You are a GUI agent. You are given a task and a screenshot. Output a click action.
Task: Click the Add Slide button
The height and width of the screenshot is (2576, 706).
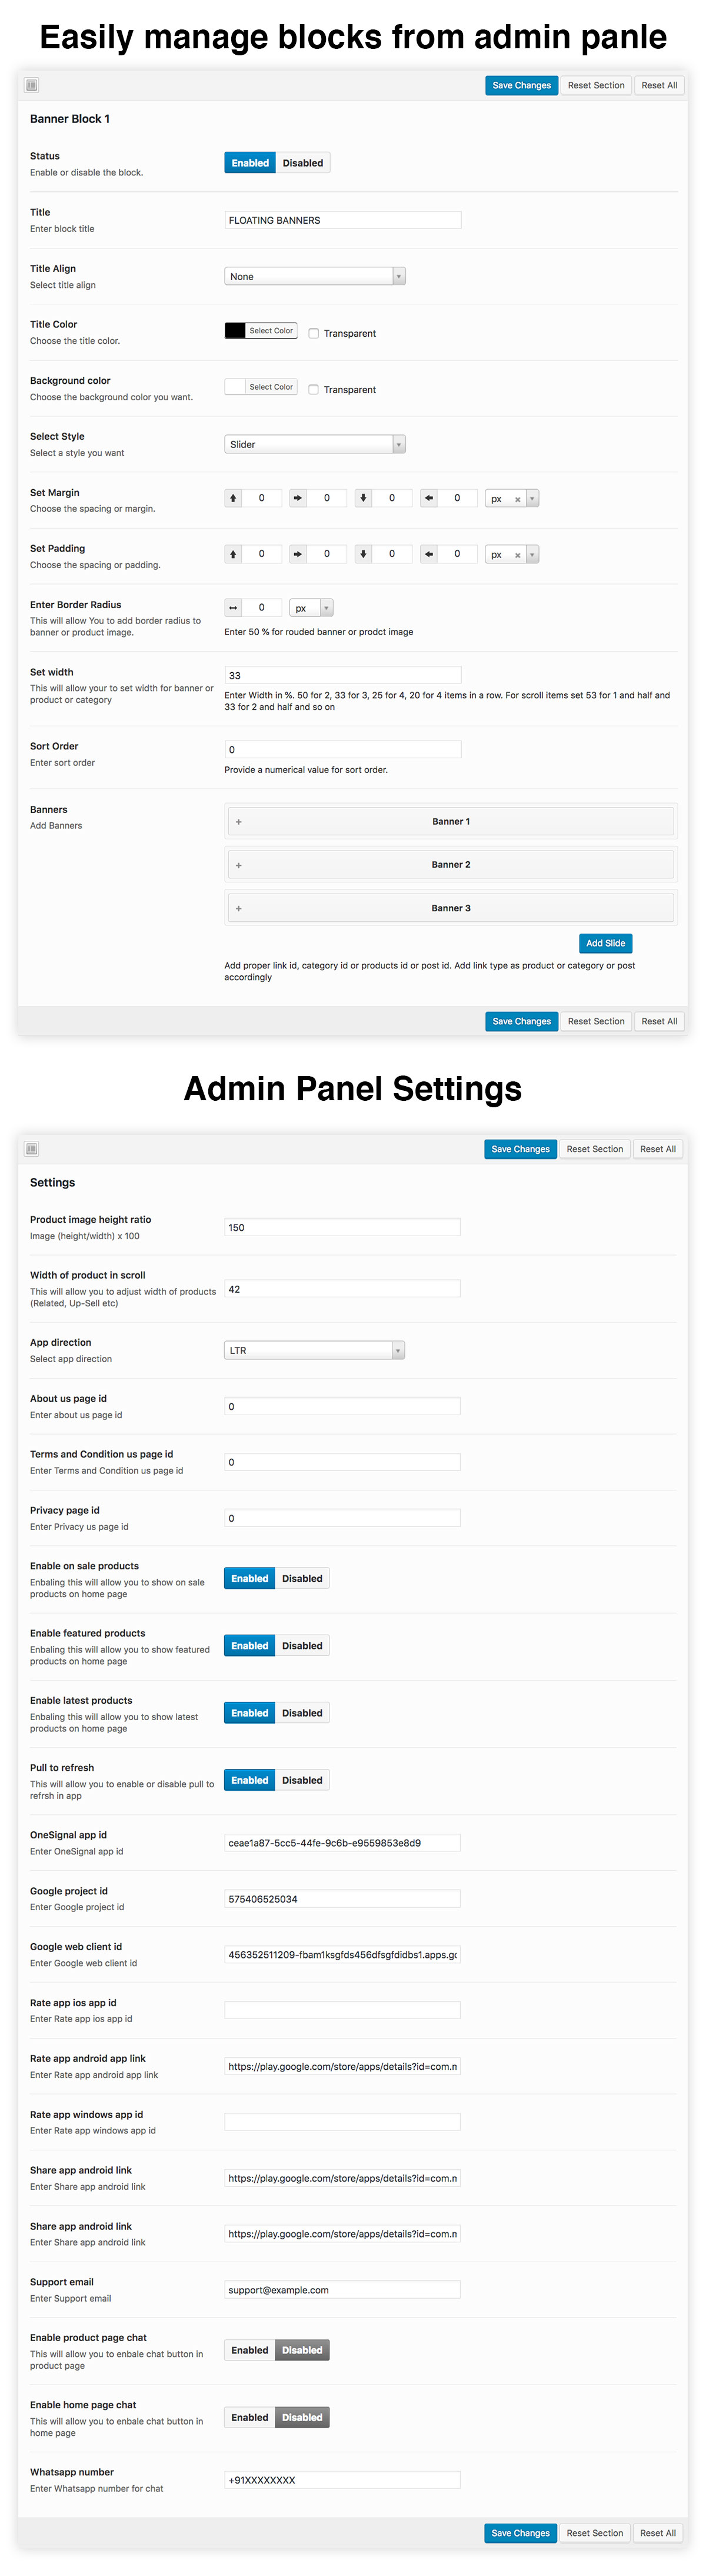(x=606, y=943)
